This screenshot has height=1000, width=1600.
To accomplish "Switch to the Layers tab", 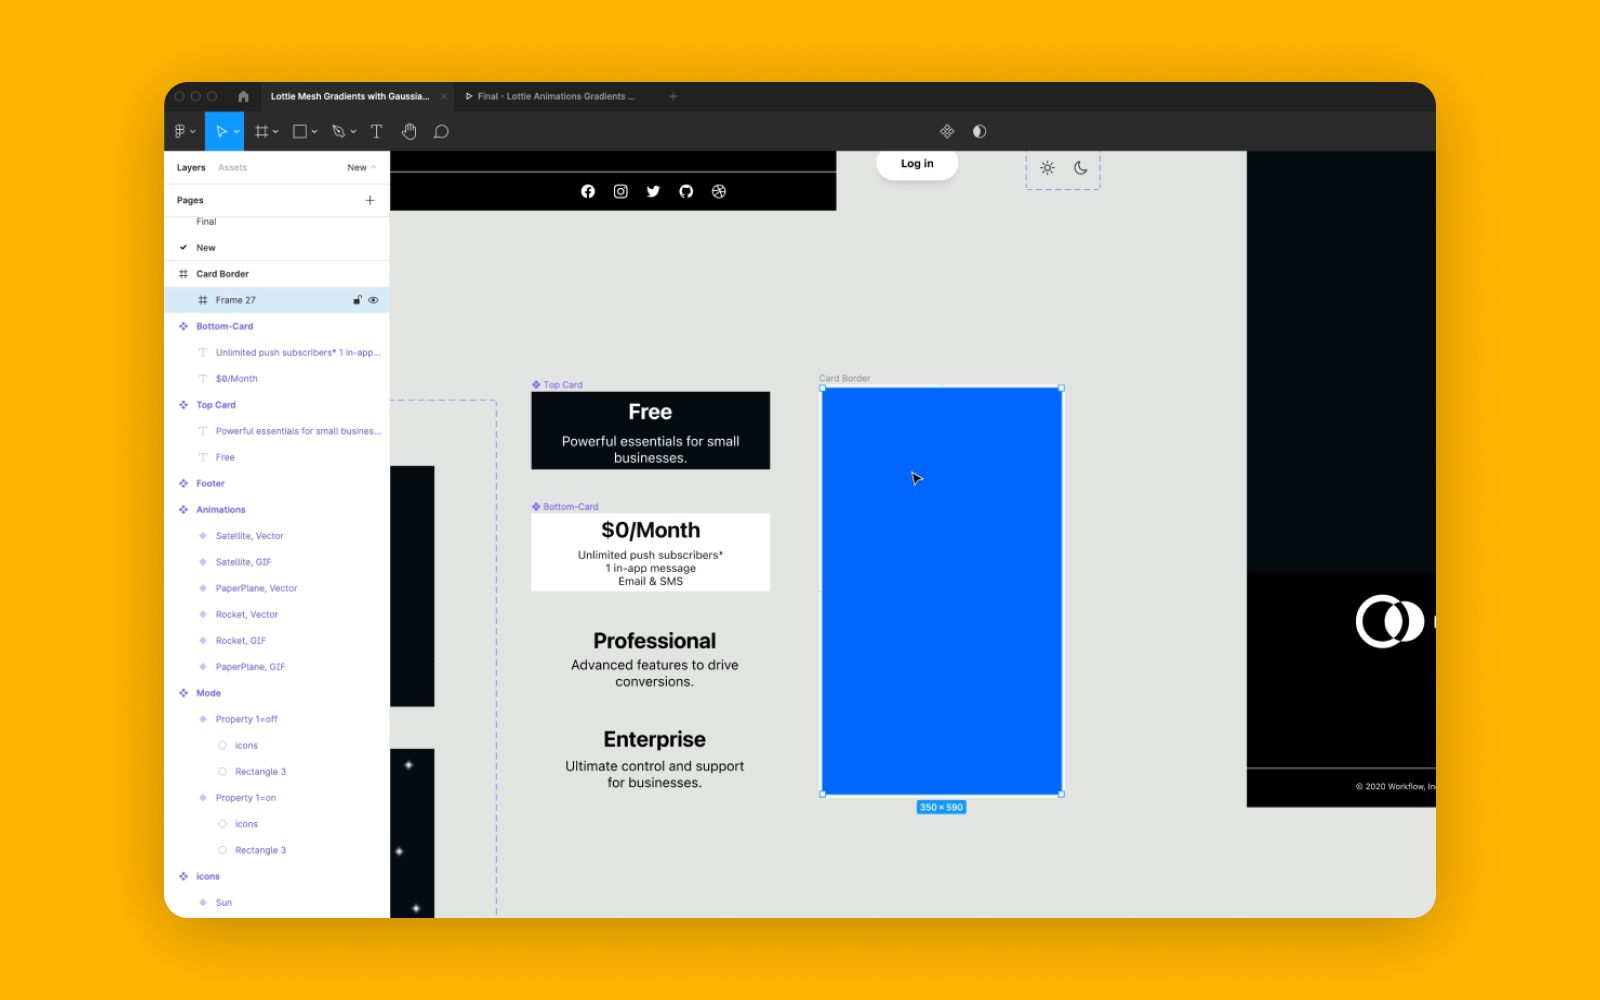I will [191, 168].
